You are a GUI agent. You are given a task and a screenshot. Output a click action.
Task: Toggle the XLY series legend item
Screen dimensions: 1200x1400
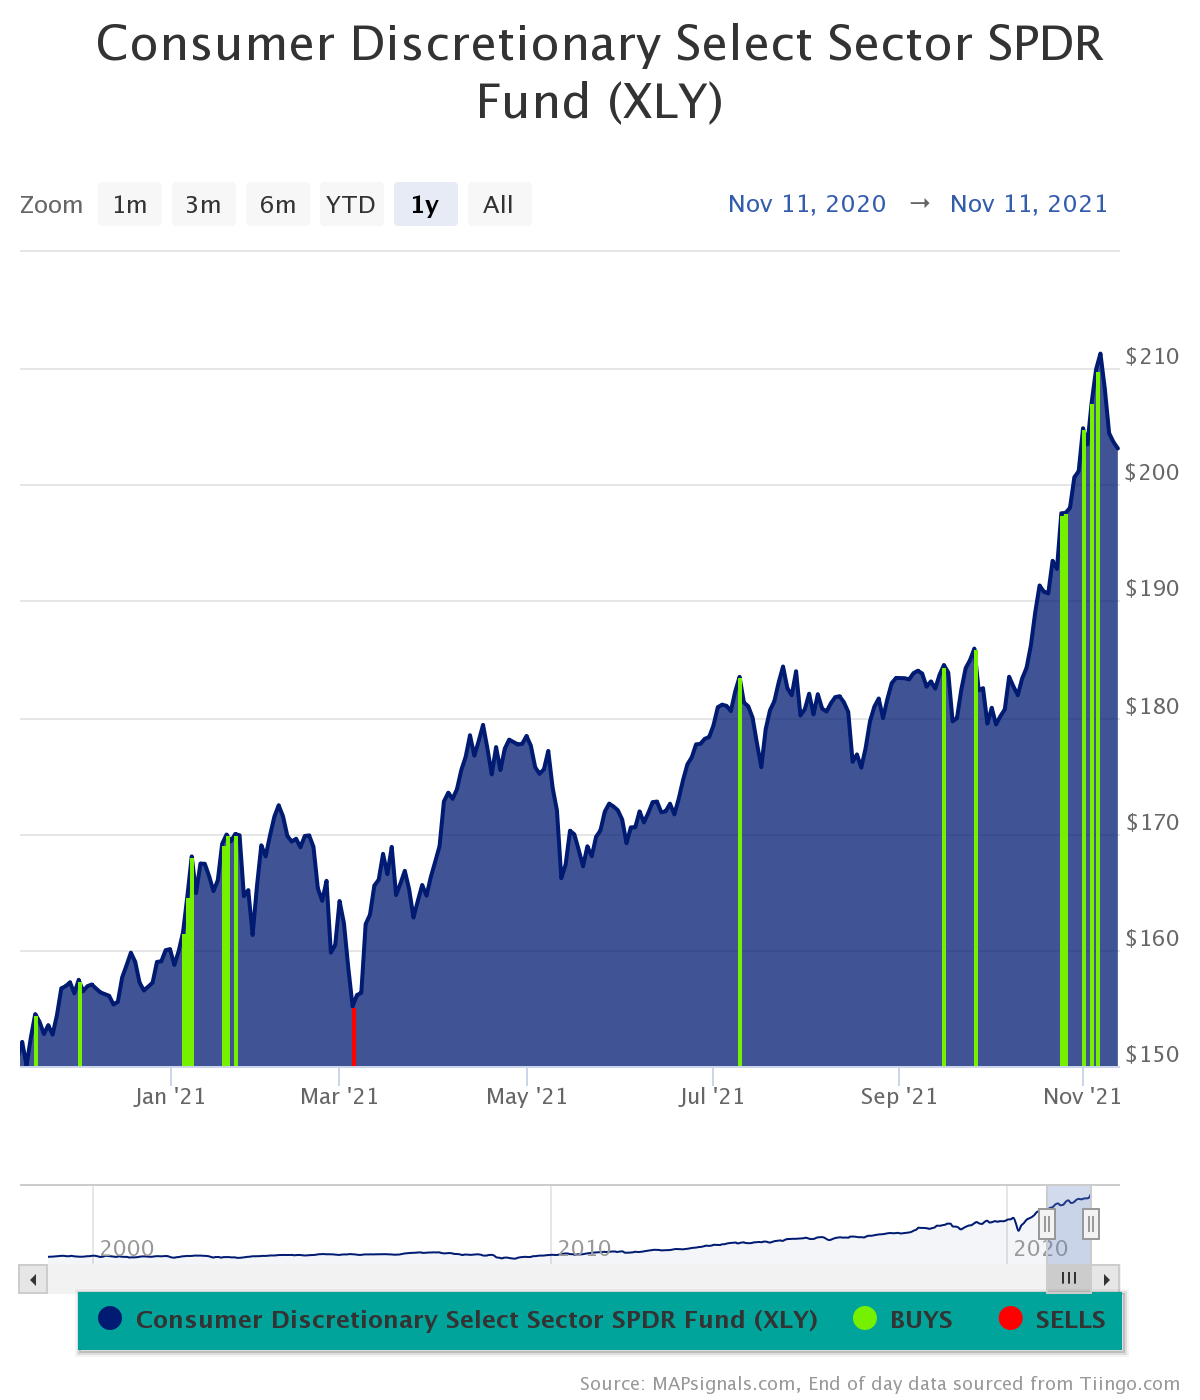[458, 1319]
